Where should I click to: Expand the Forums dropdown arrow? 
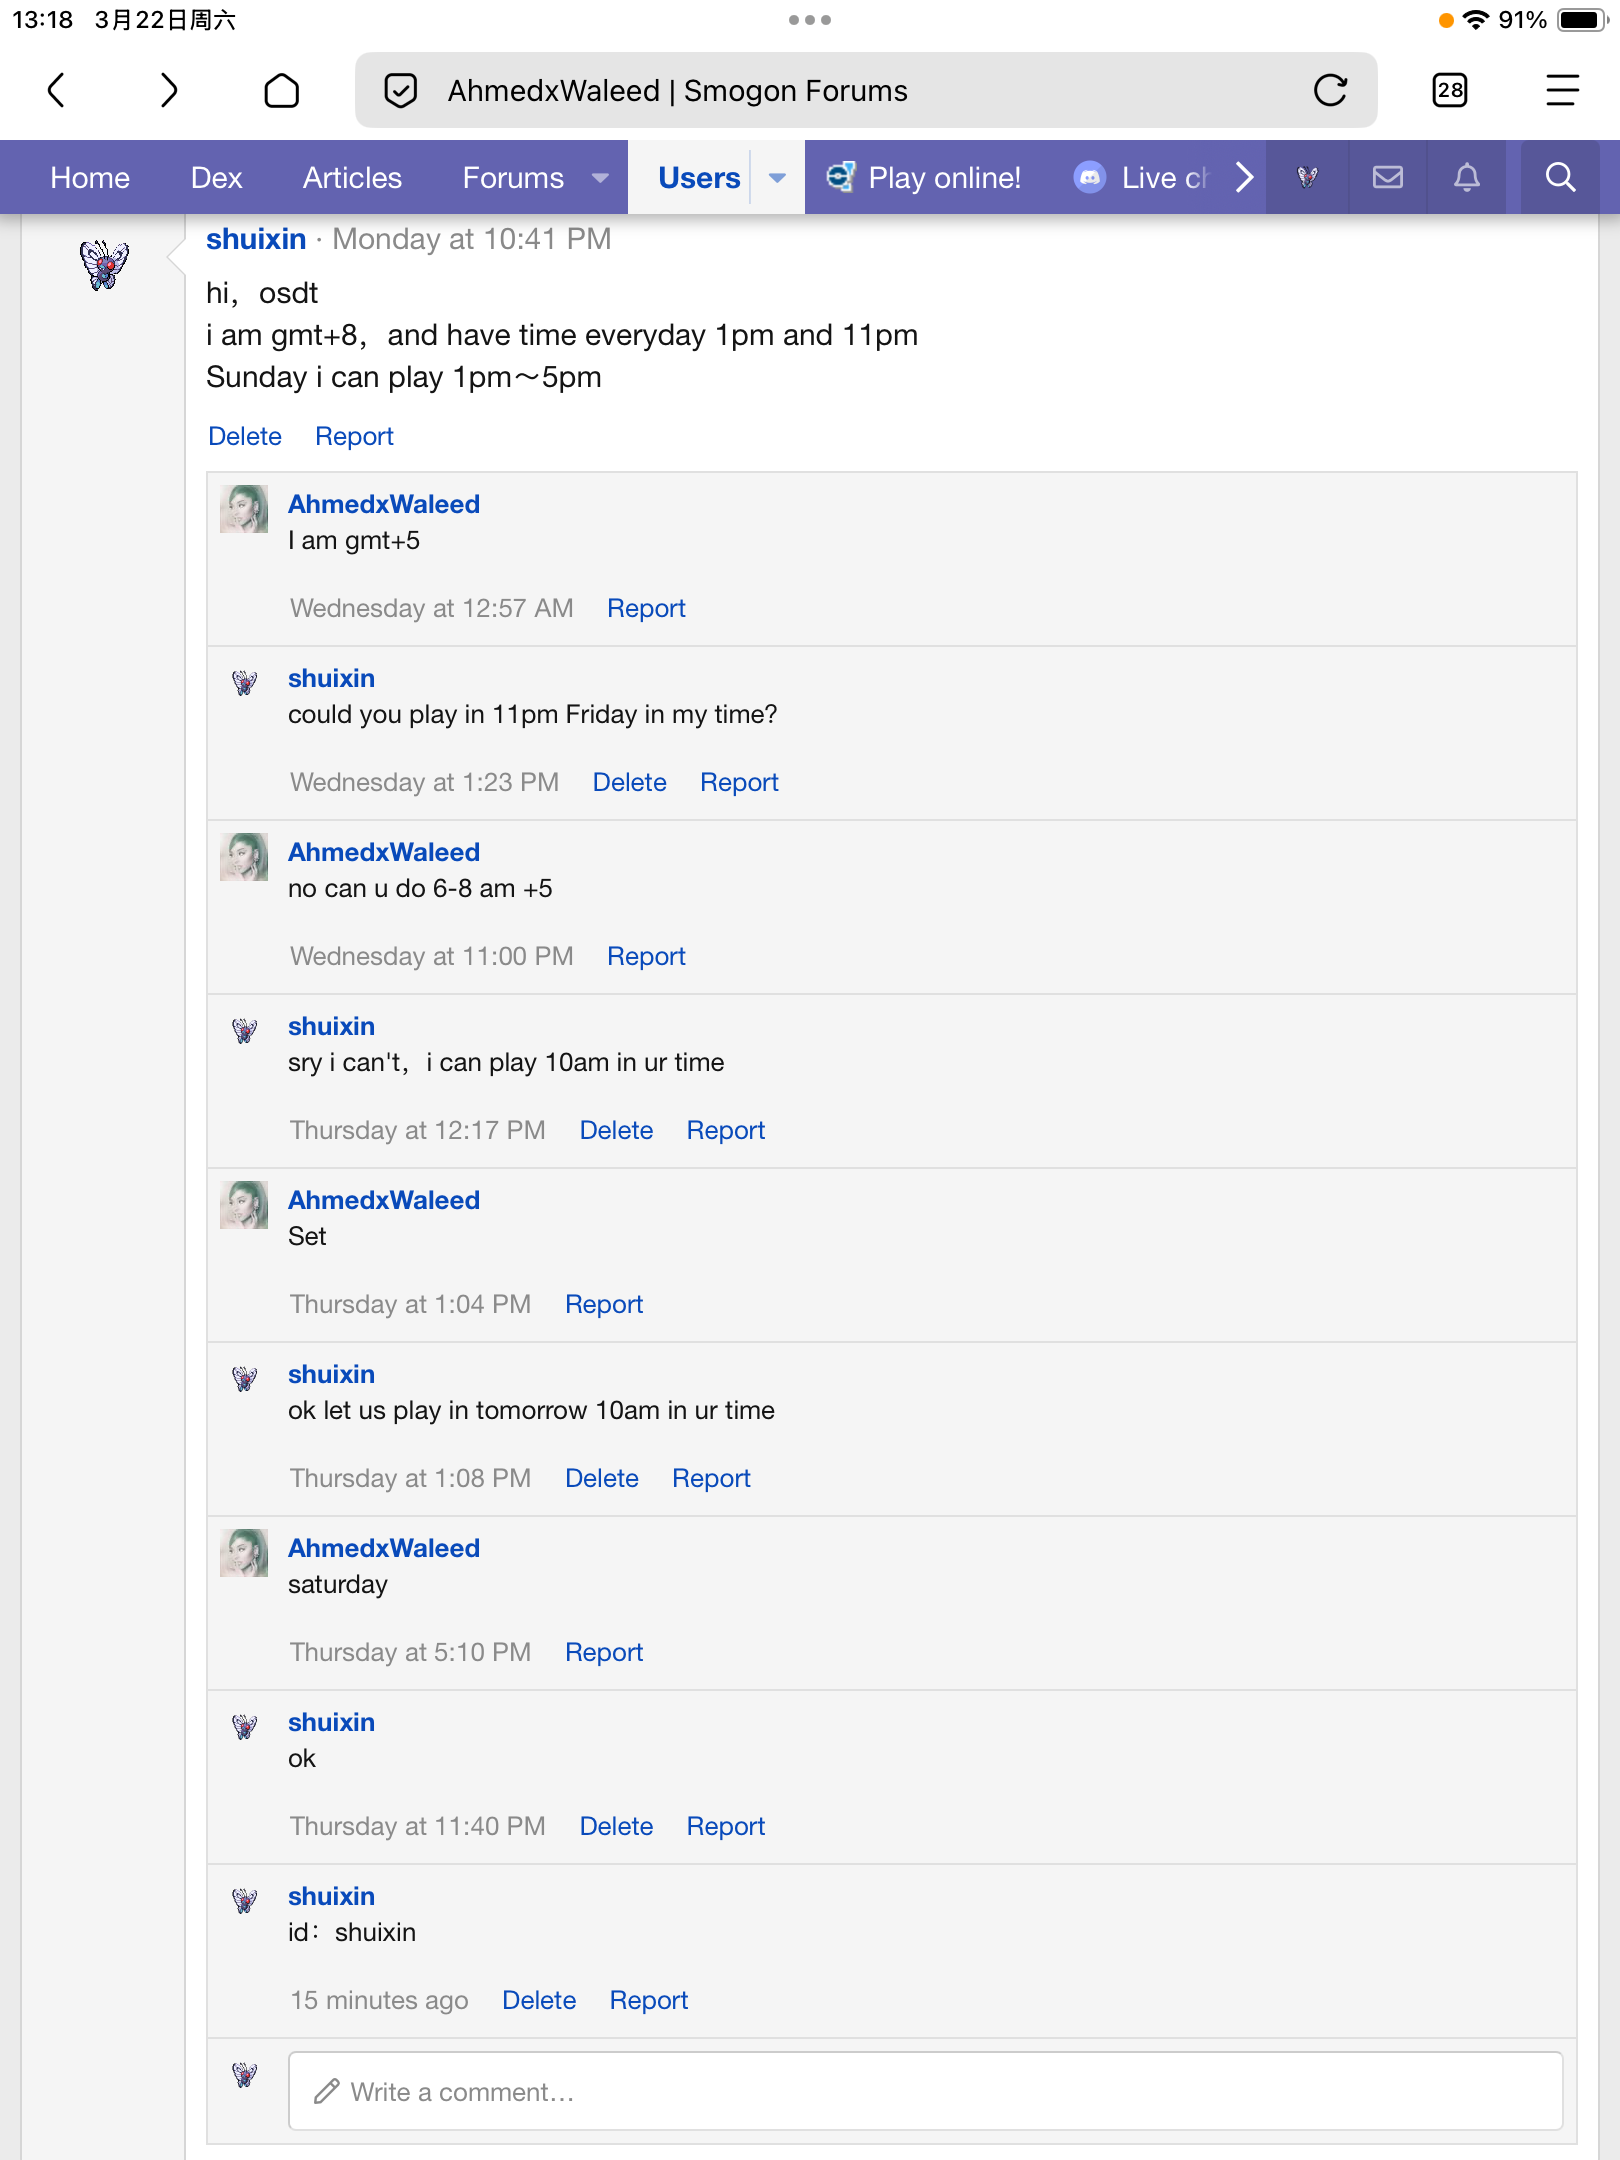600,178
